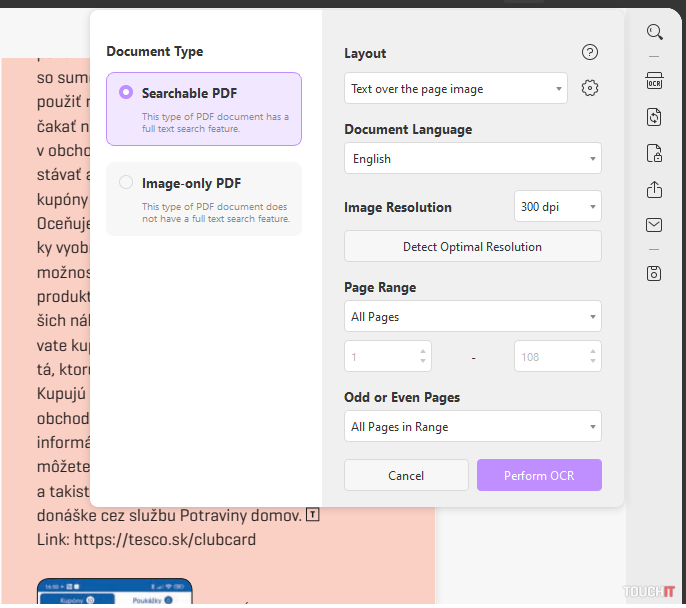The image size is (686, 608).
Task: Cancel the OCR dialog
Action: pyautogui.click(x=406, y=475)
